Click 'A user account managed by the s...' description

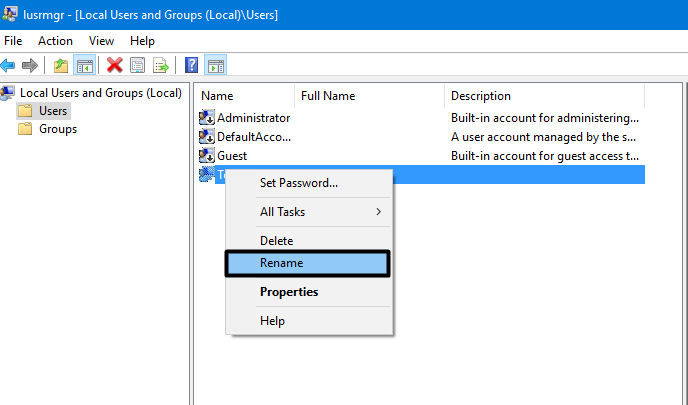[544, 137]
